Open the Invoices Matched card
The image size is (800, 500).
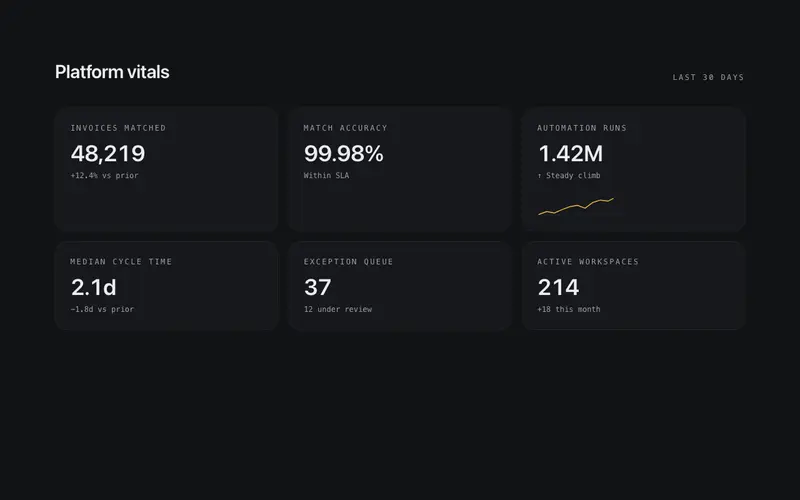tap(166, 169)
